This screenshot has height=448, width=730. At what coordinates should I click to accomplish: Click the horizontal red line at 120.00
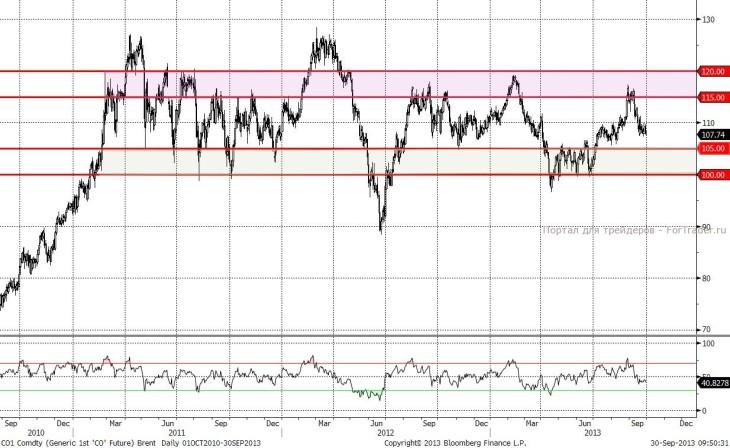348,71
